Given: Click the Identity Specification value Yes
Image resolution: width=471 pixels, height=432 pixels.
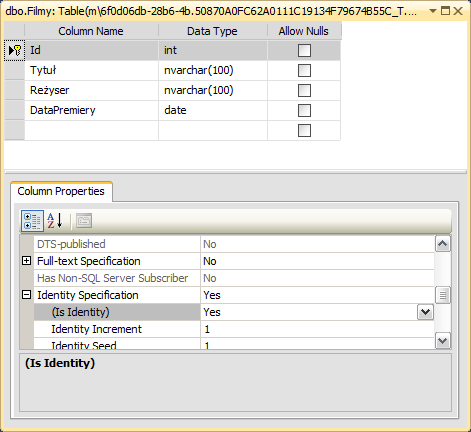Looking at the screenshot, I should tap(317, 295).
